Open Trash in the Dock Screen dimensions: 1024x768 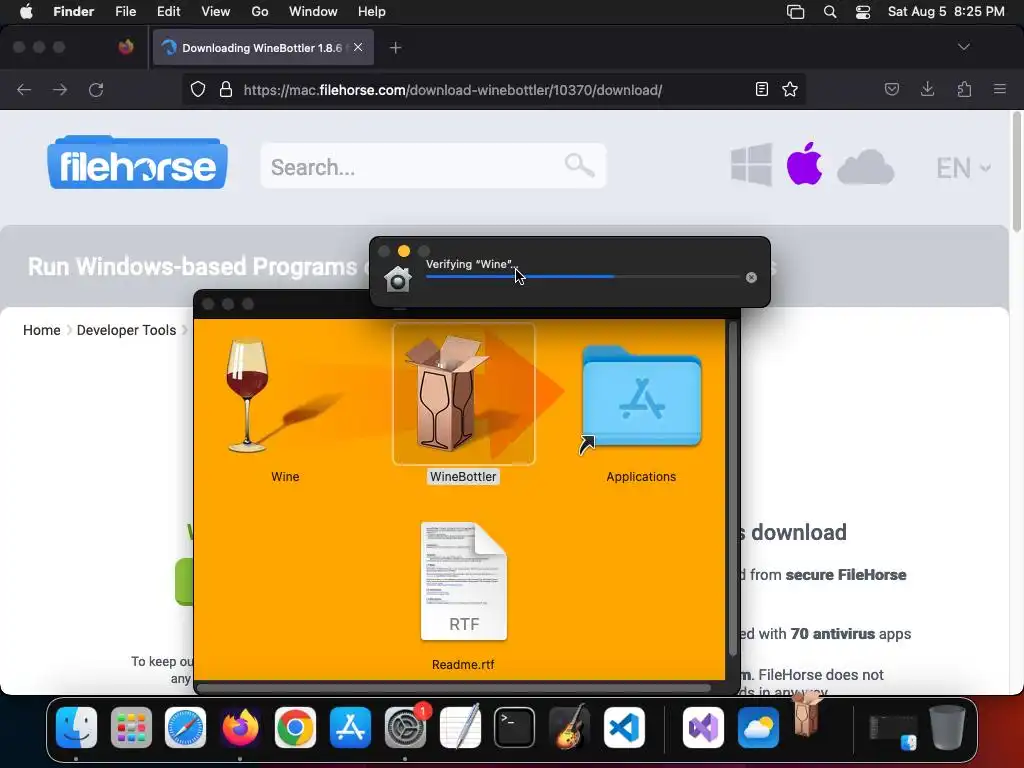click(947, 728)
